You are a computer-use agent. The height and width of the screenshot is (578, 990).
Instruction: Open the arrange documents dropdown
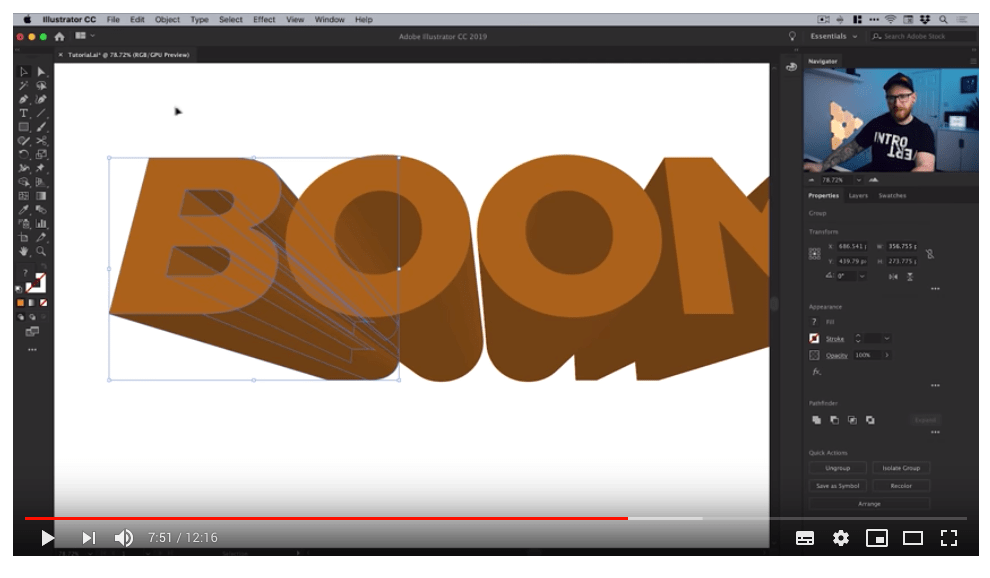click(85, 36)
